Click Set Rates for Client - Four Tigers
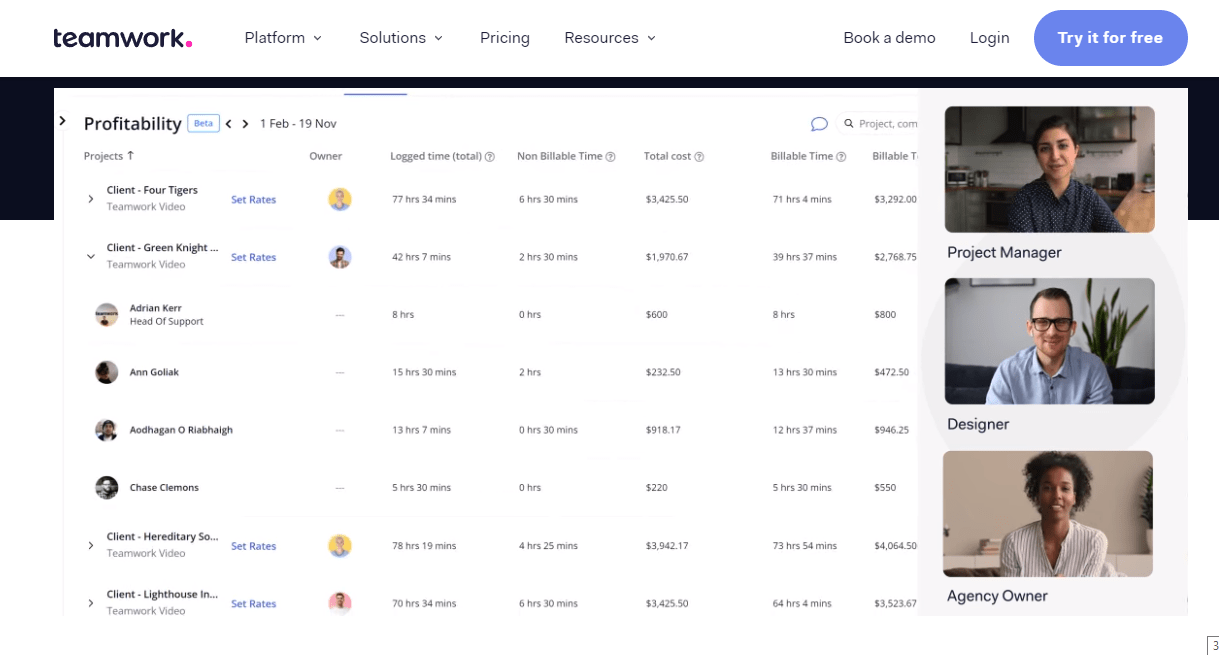The width and height of the screenshot is (1219, 655). coord(253,200)
